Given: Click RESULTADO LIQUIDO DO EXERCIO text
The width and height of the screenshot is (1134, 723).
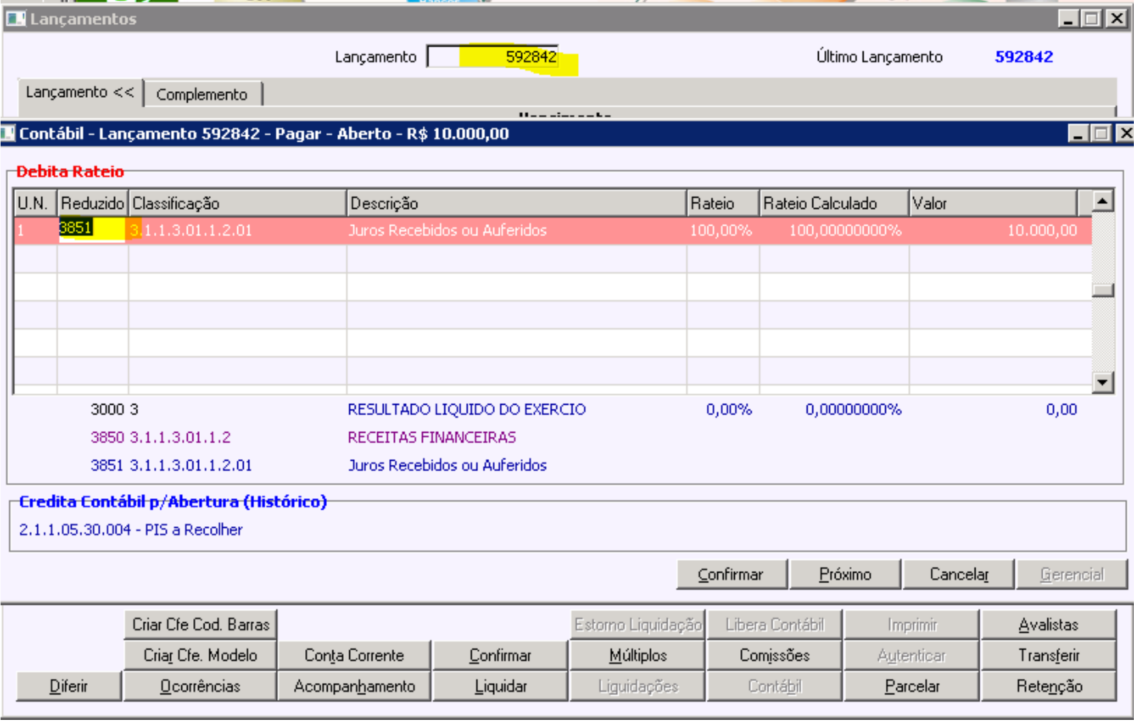Looking at the screenshot, I should pyautogui.click(x=466, y=410).
